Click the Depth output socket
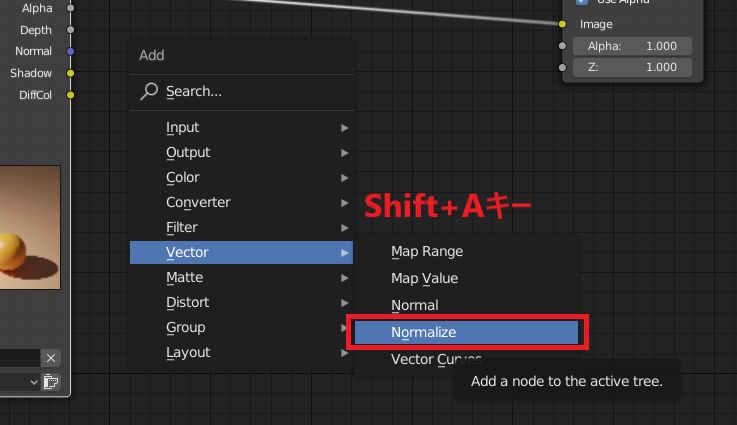Screen dimensions: 737x425 pyautogui.click(x=71, y=30)
